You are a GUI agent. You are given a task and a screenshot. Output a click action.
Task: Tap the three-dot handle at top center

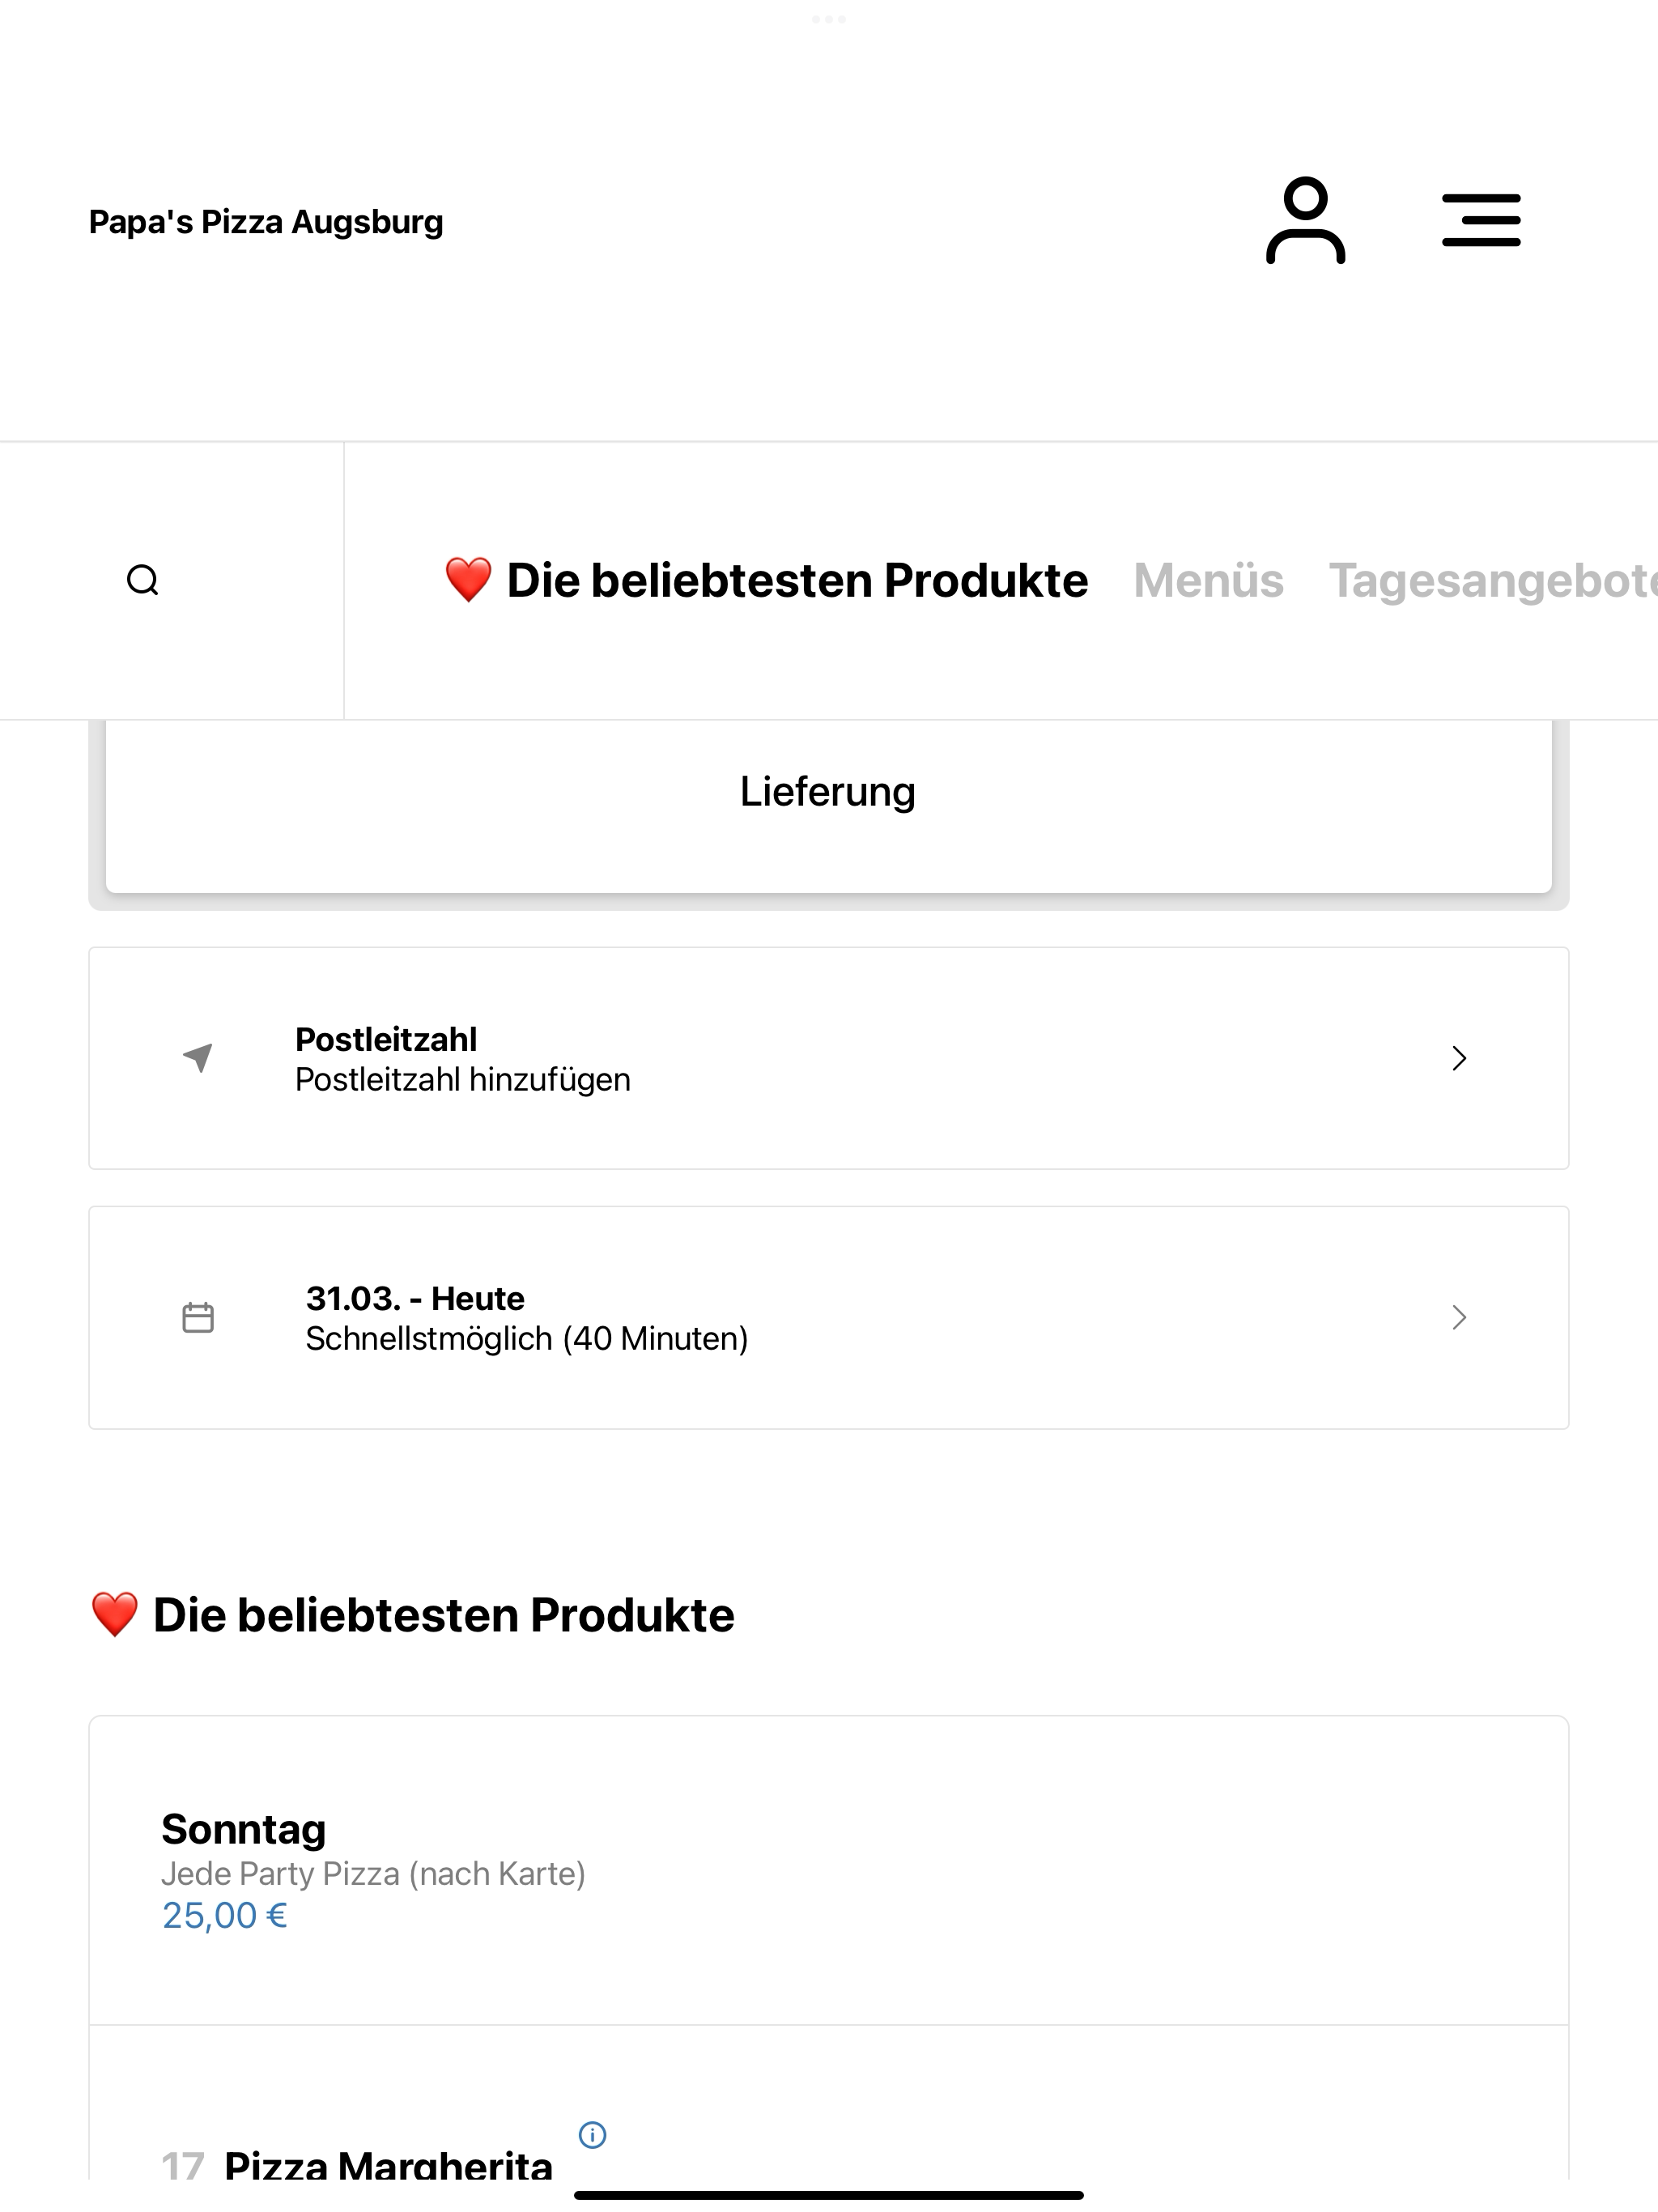point(829,19)
